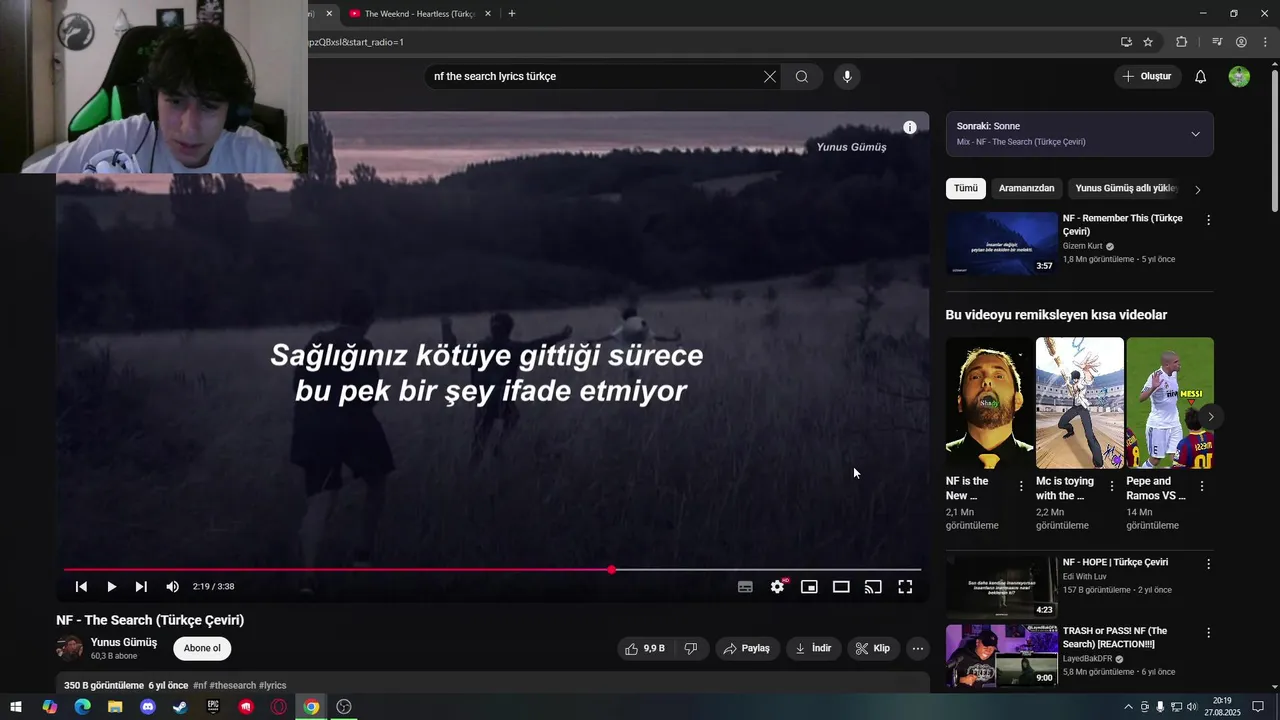Show video info card icon

coord(910,127)
